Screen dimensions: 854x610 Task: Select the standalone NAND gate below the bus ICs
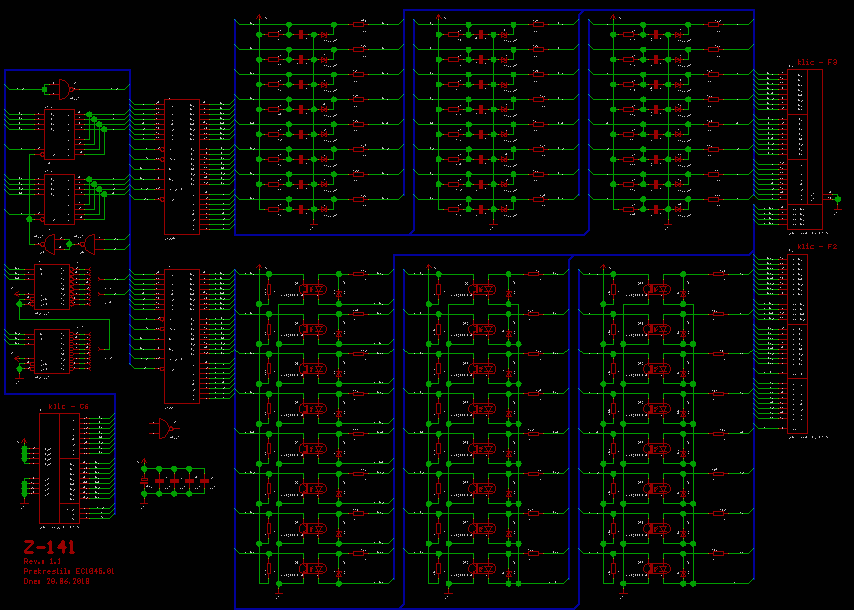pos(165,429)
